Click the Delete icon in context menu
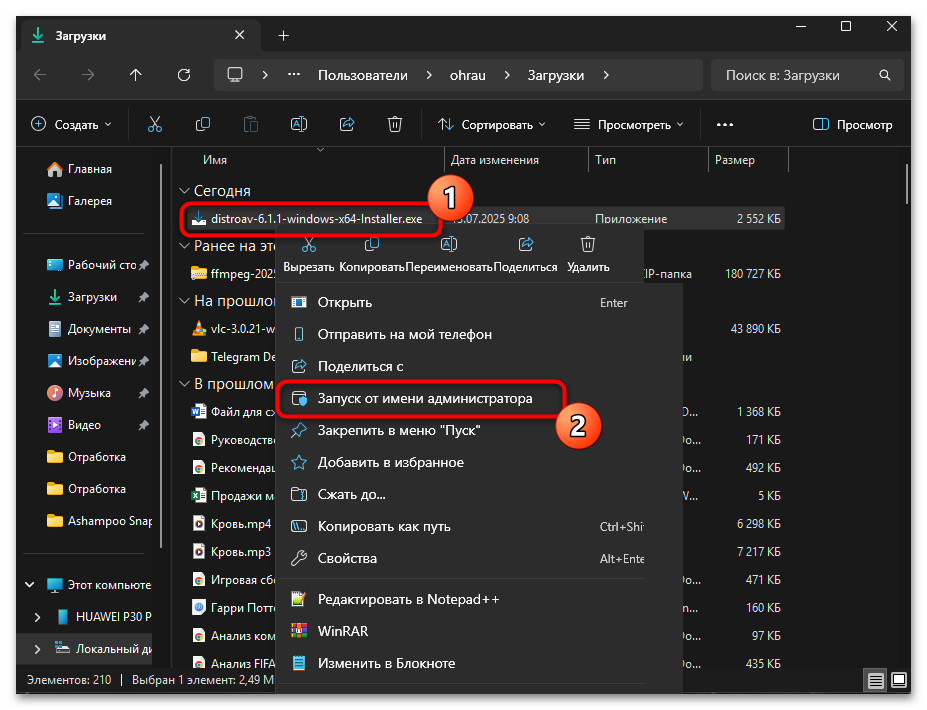Viewport: 927px width, 710px height. tap(588, 245)
